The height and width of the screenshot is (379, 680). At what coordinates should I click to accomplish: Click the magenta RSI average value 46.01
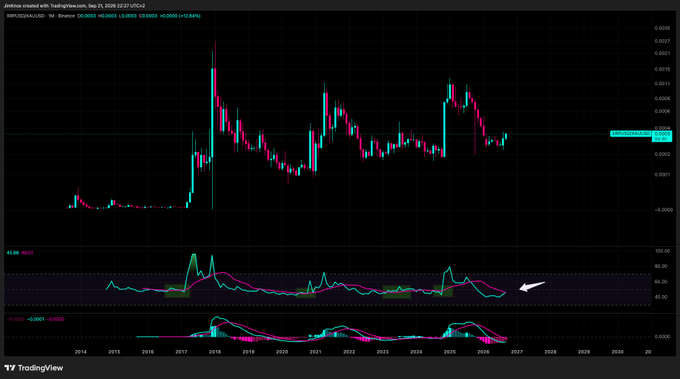pyautogui.click(x=27, y=253)
